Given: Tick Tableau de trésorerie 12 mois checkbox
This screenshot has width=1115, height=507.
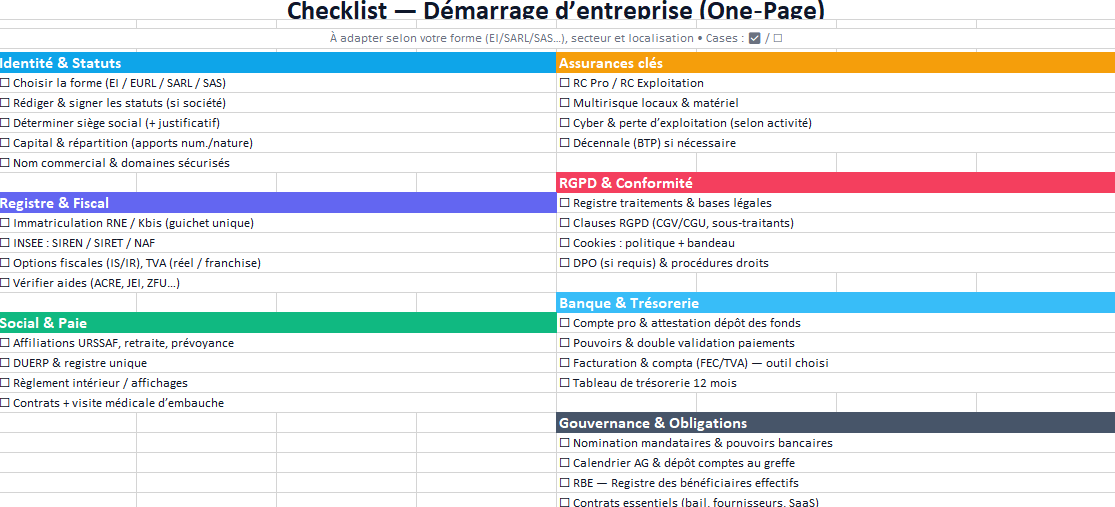Looking at the screenshot, I should (565, 383).
